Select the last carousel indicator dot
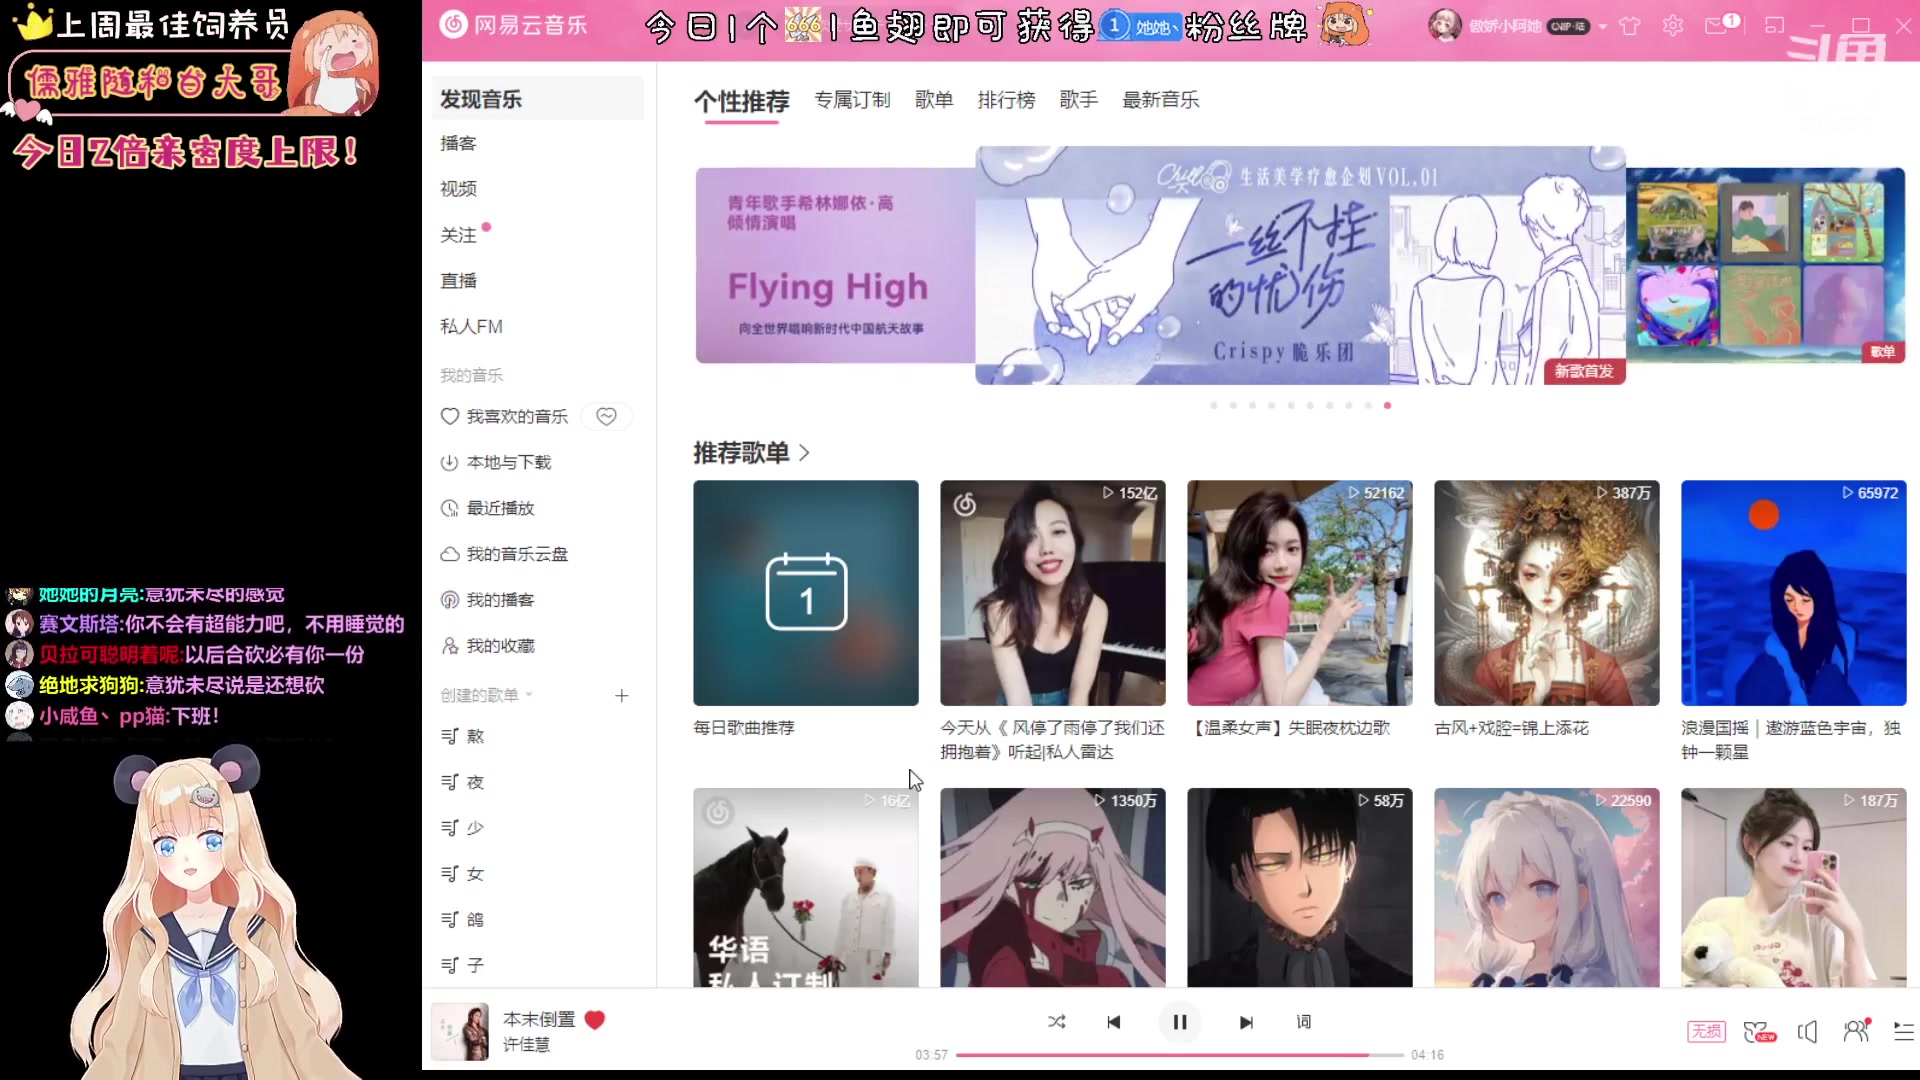The image size is (1920, 1080). [x=1387, y=405]
